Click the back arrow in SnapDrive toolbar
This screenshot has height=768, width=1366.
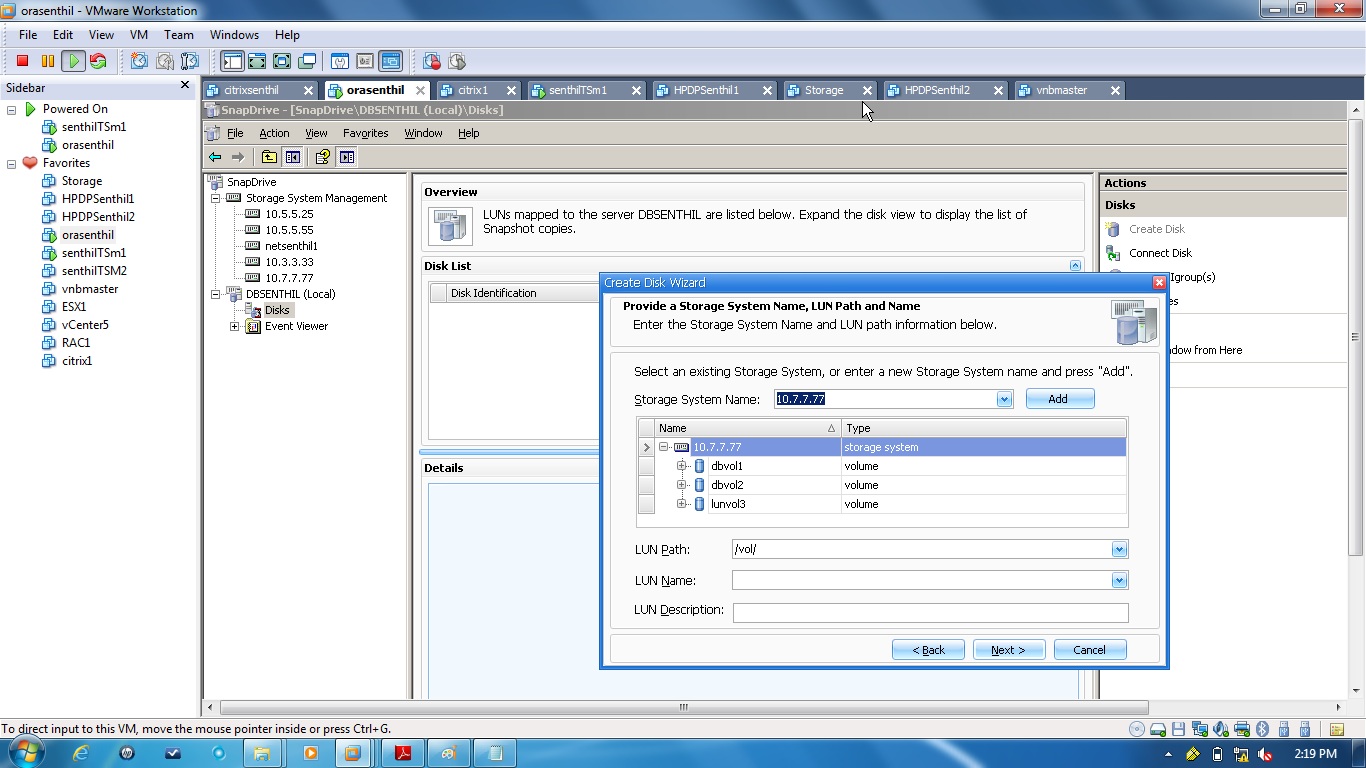[215, 156]
